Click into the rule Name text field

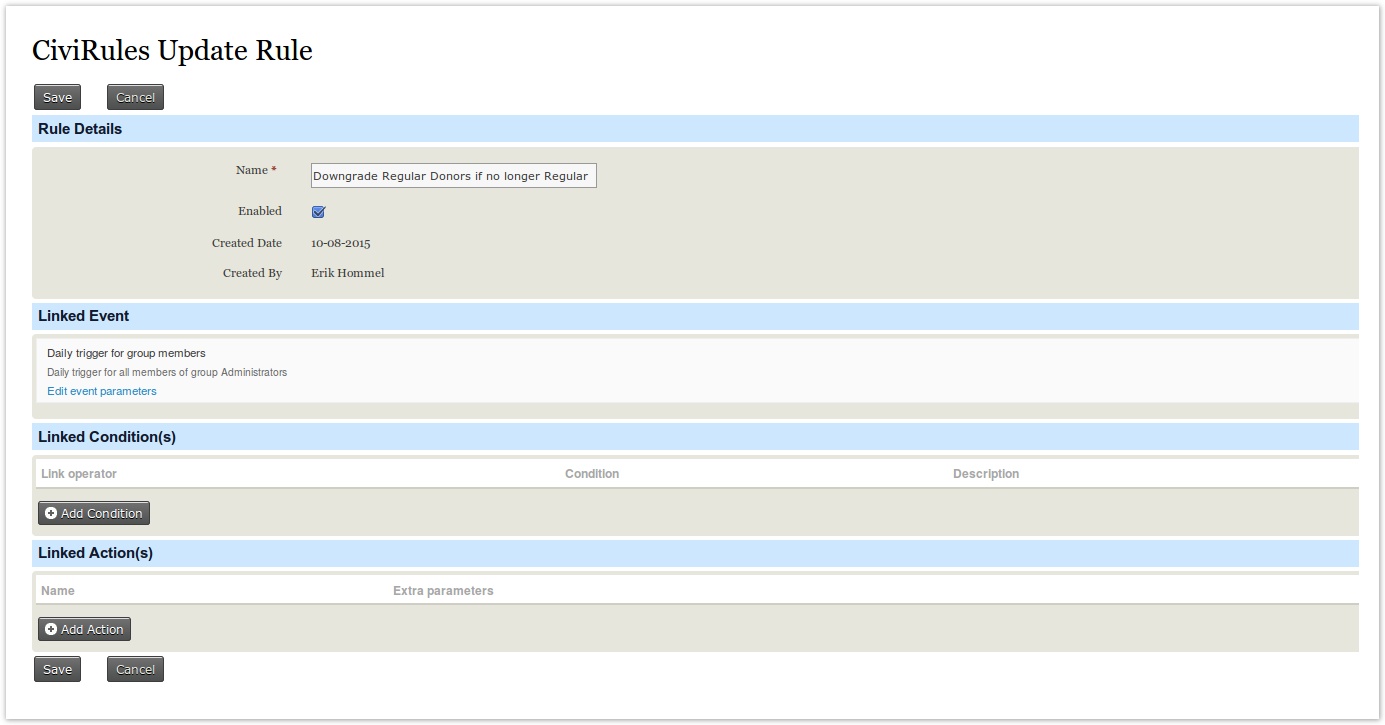coord(453,176)
